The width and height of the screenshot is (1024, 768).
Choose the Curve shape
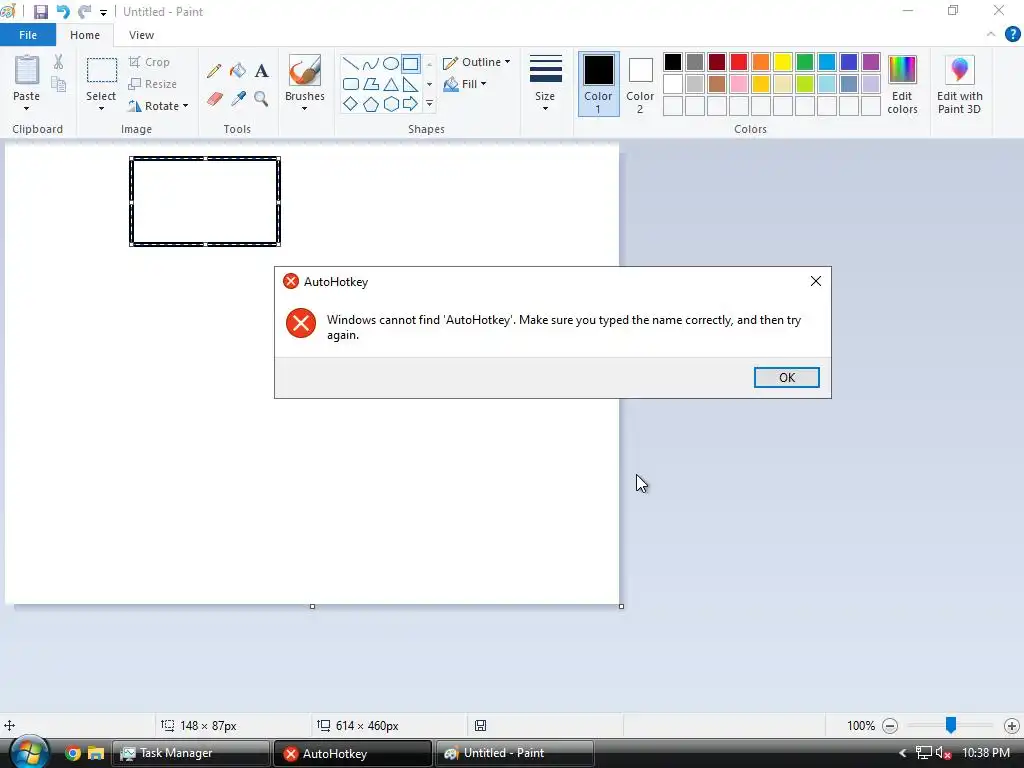(370, 63)
